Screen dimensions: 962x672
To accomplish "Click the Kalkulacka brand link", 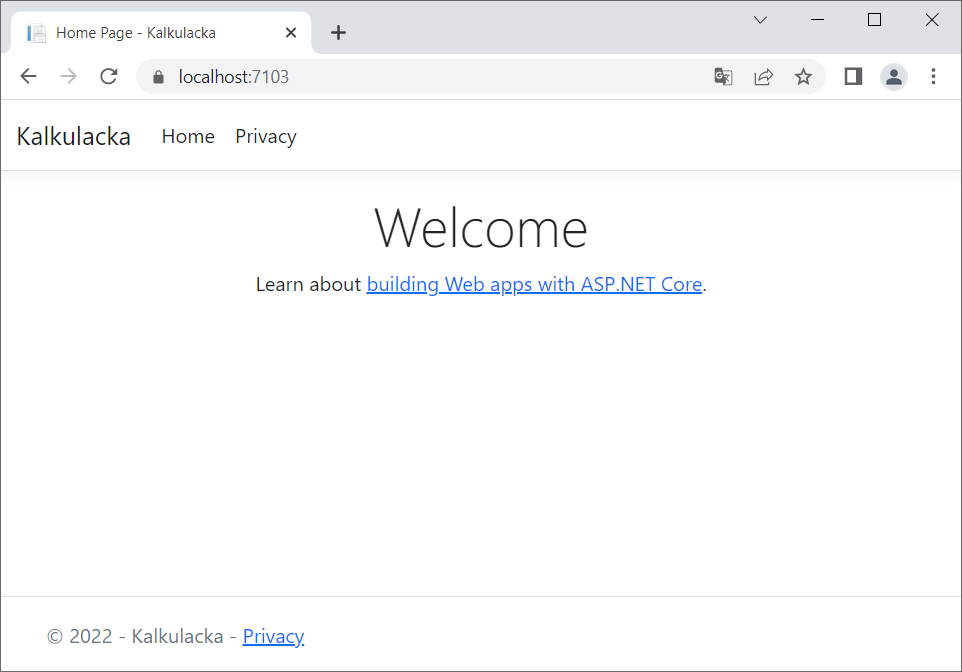I will (74, 136).
